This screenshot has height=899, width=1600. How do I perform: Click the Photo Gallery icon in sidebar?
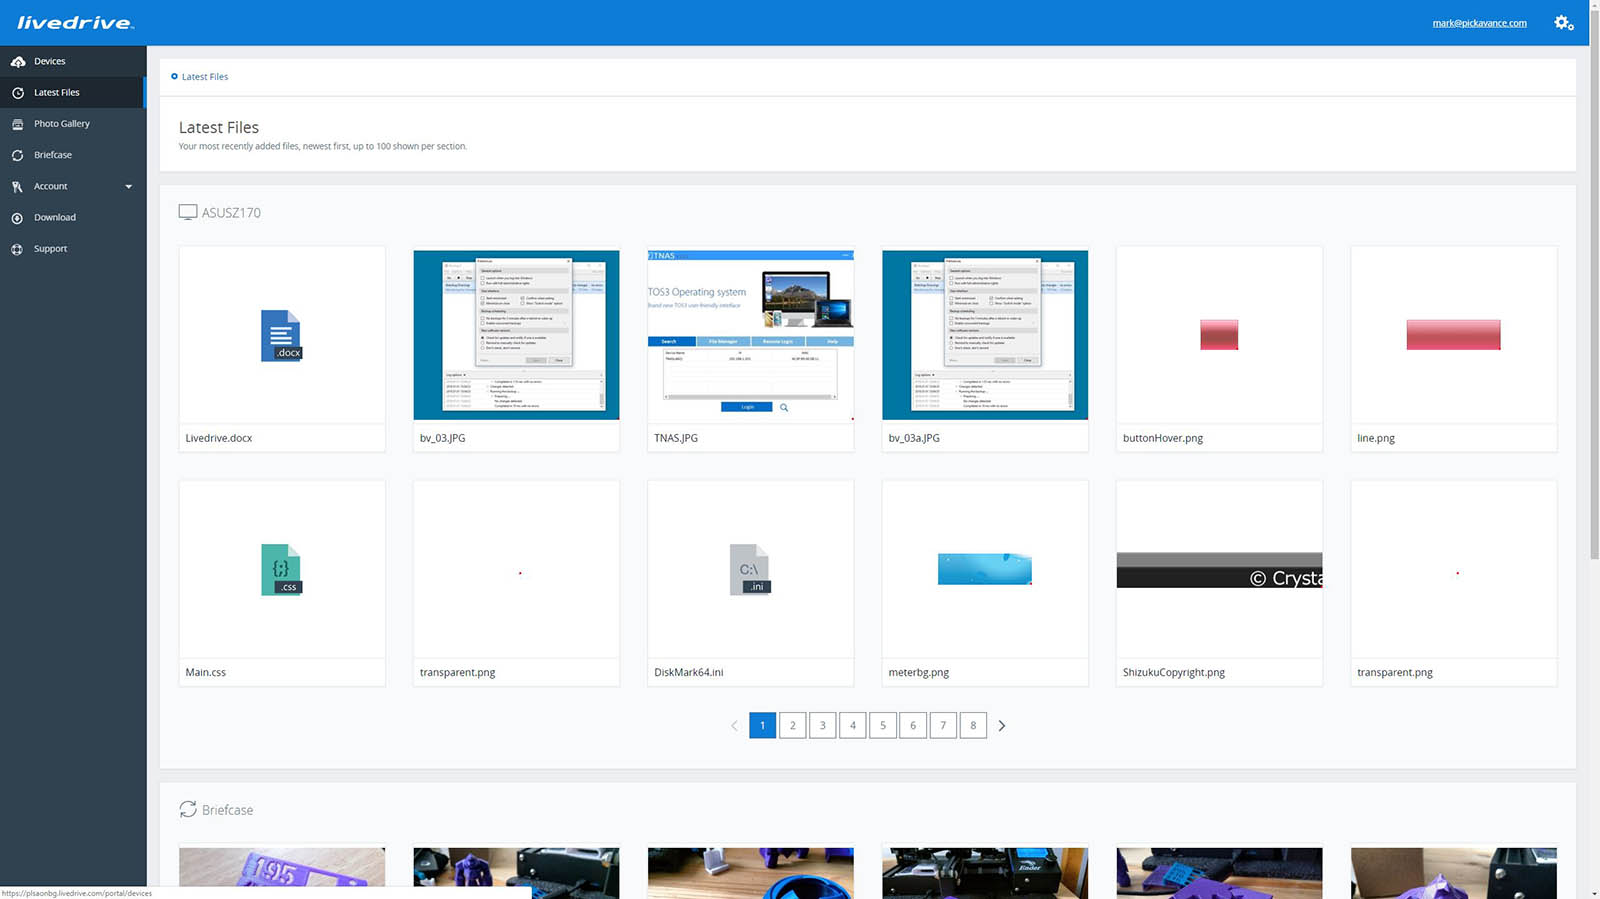(x=18, y=124)
